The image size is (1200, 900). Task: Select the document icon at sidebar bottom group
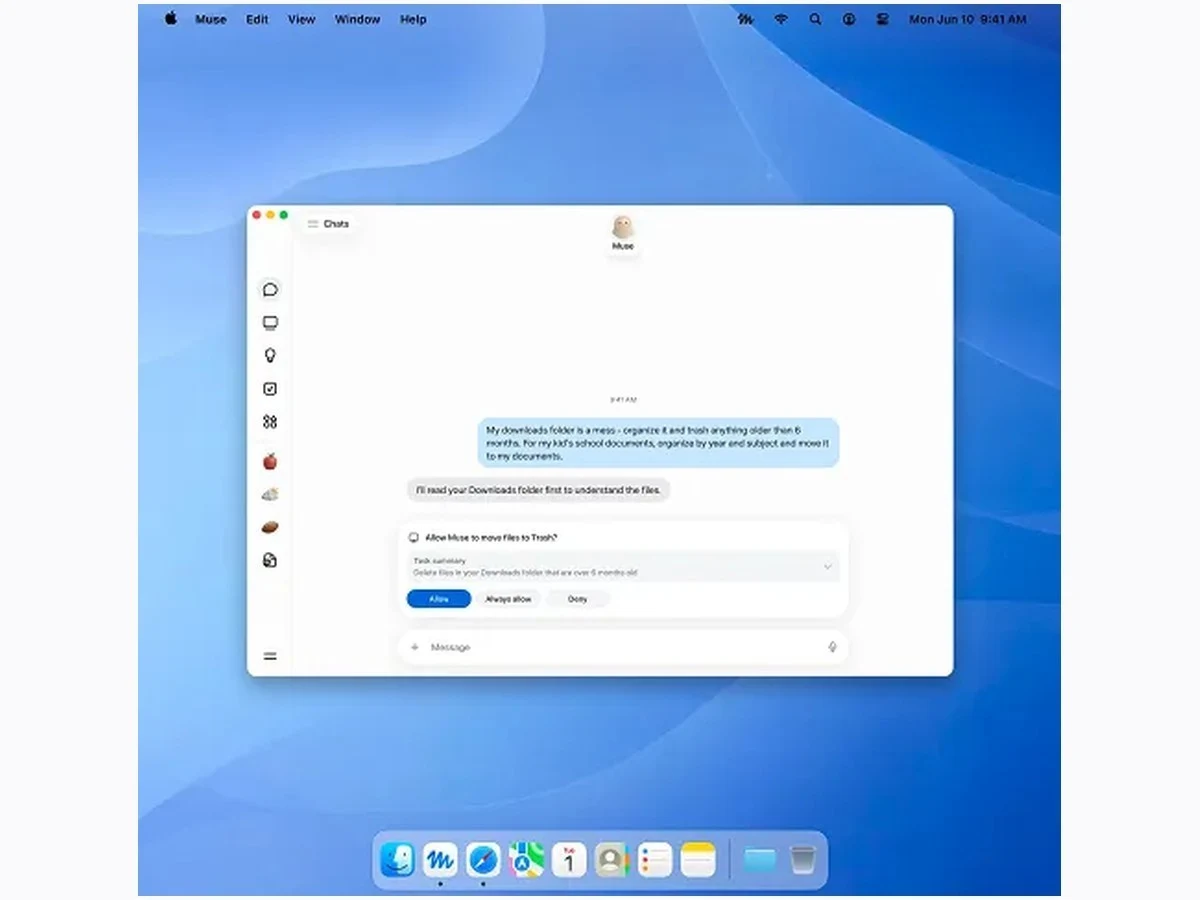[x=270, y=561]
